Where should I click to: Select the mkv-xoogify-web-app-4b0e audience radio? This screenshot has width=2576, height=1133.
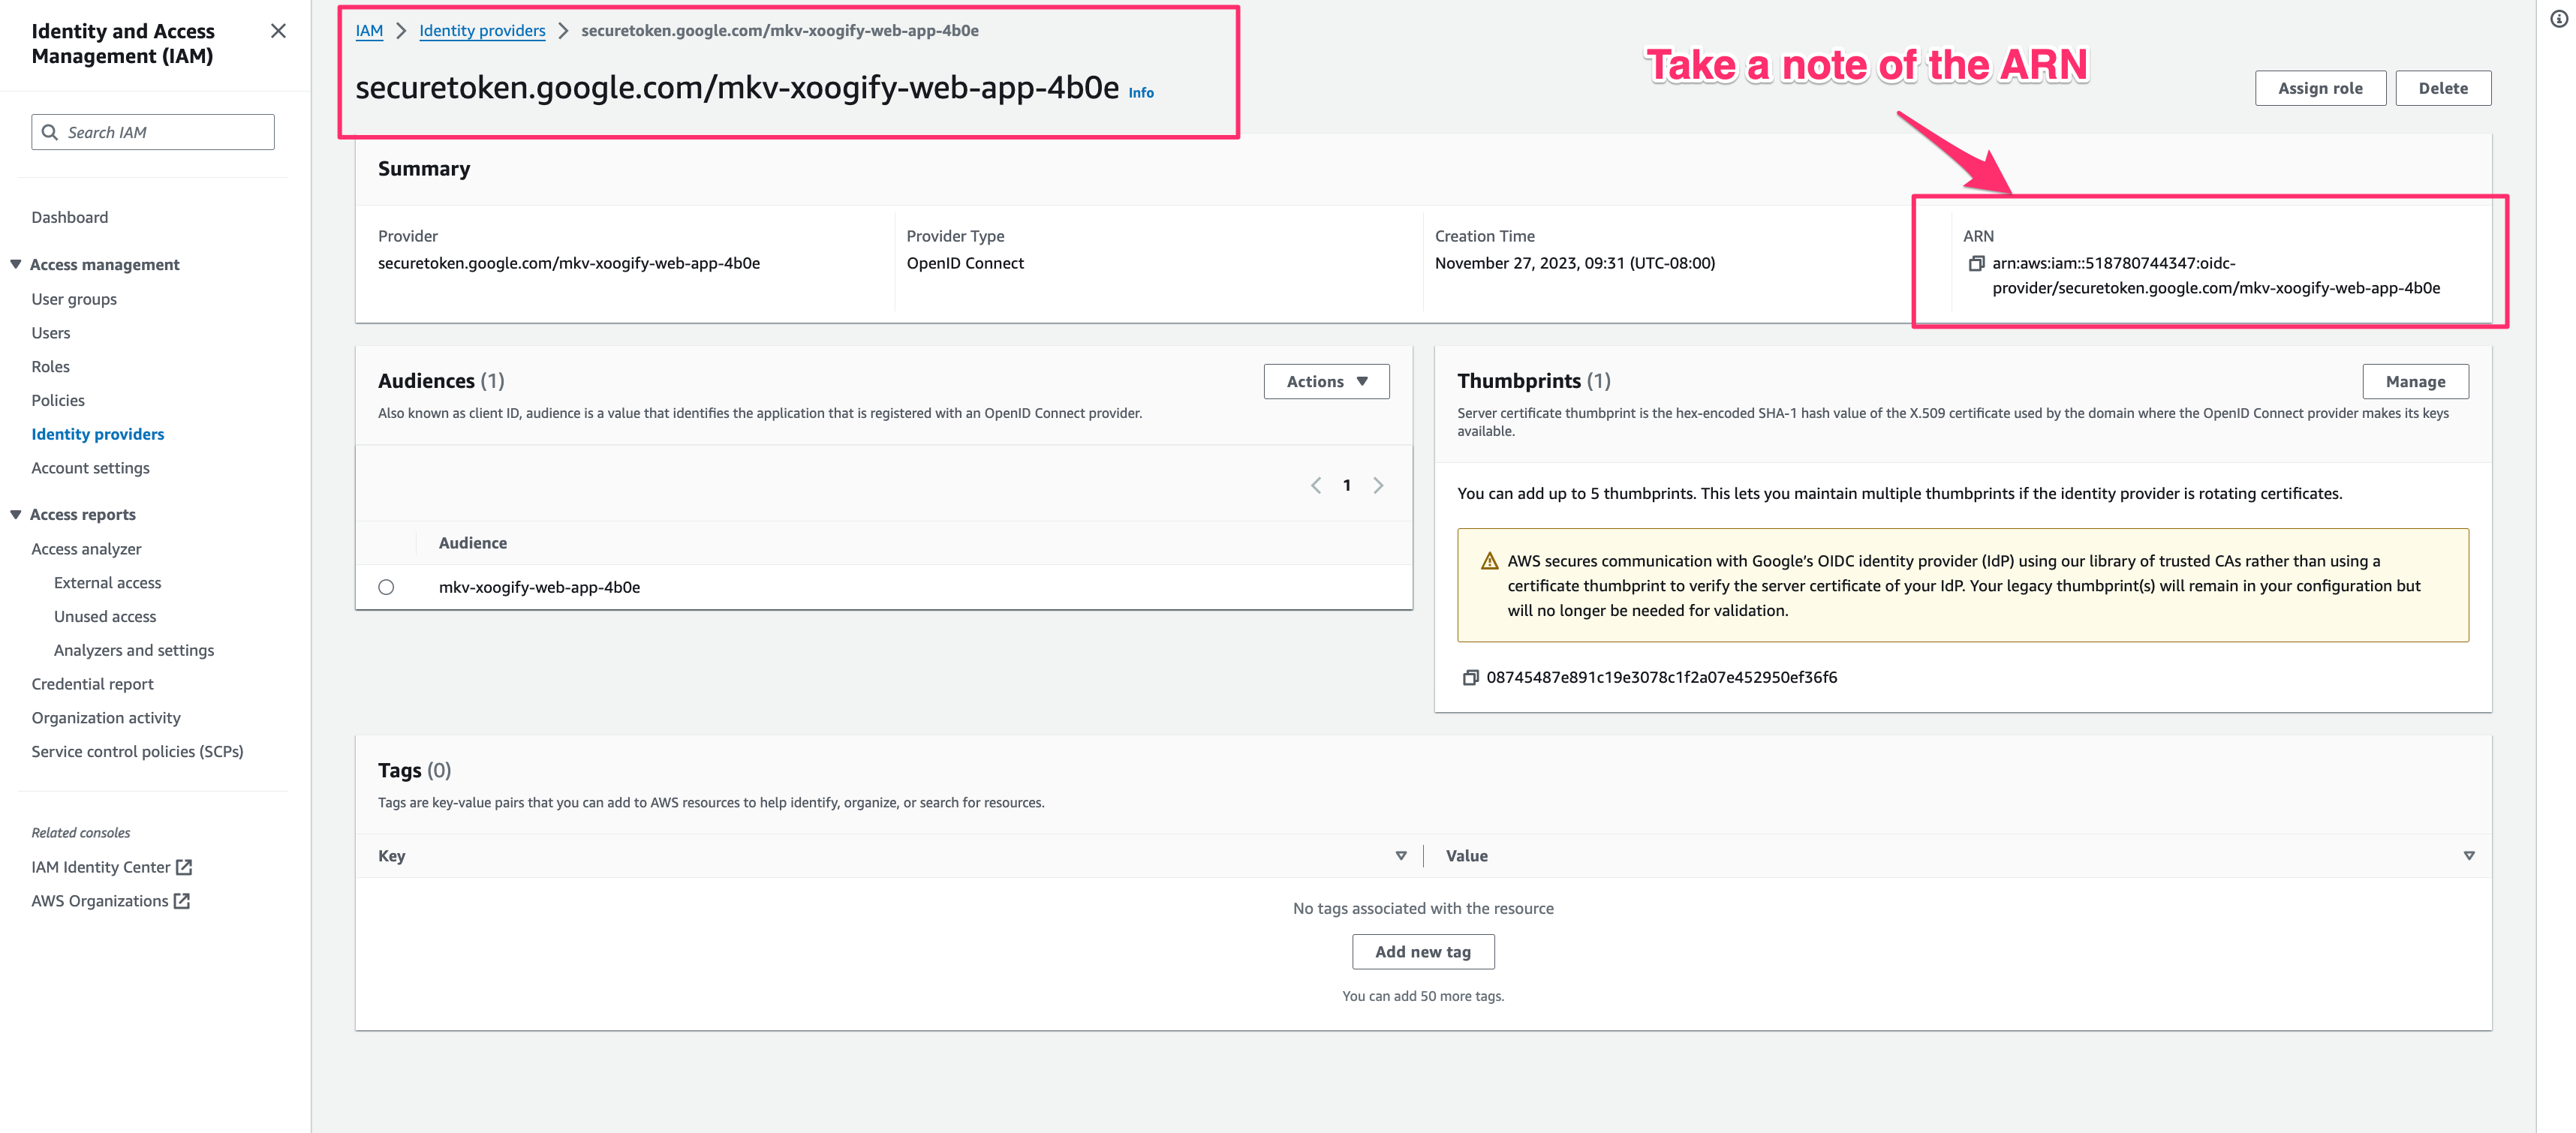[386, 587]
